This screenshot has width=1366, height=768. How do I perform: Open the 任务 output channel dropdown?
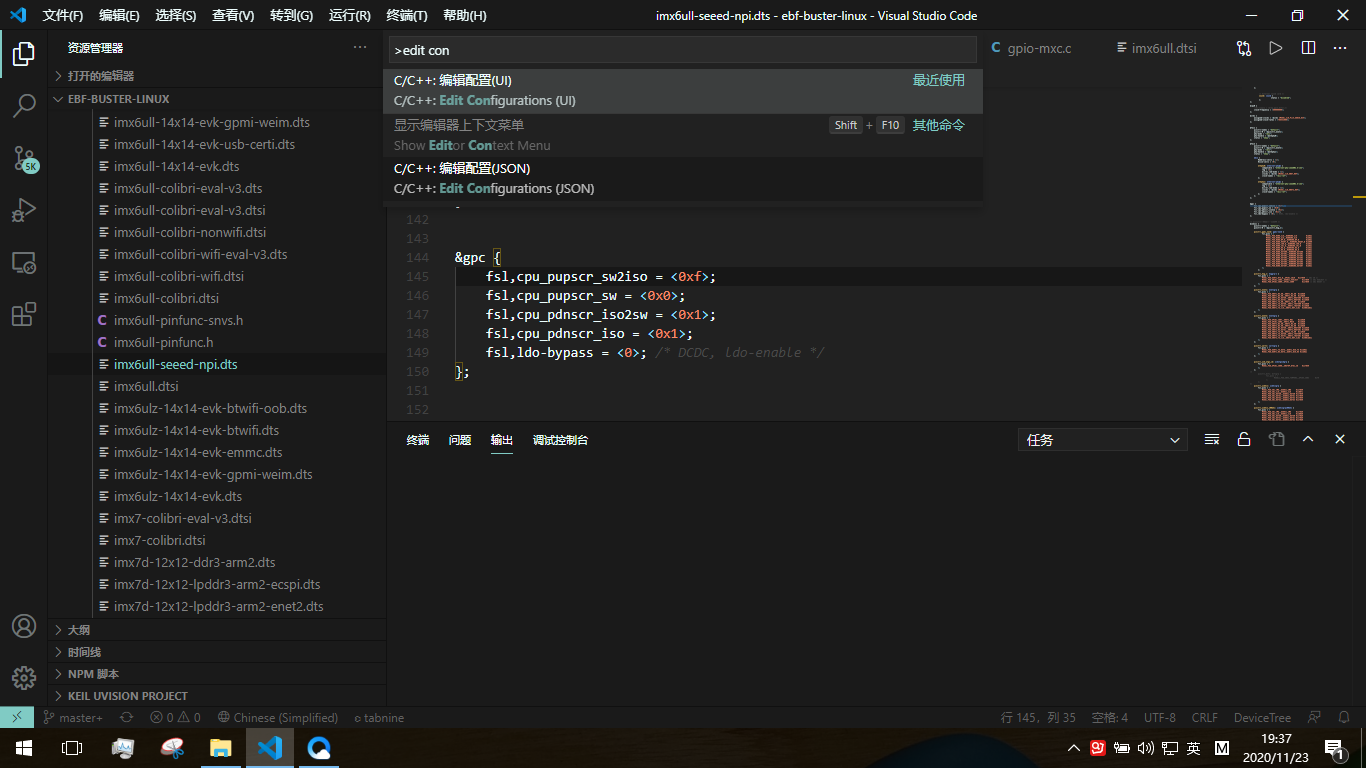pos(1102,439)
